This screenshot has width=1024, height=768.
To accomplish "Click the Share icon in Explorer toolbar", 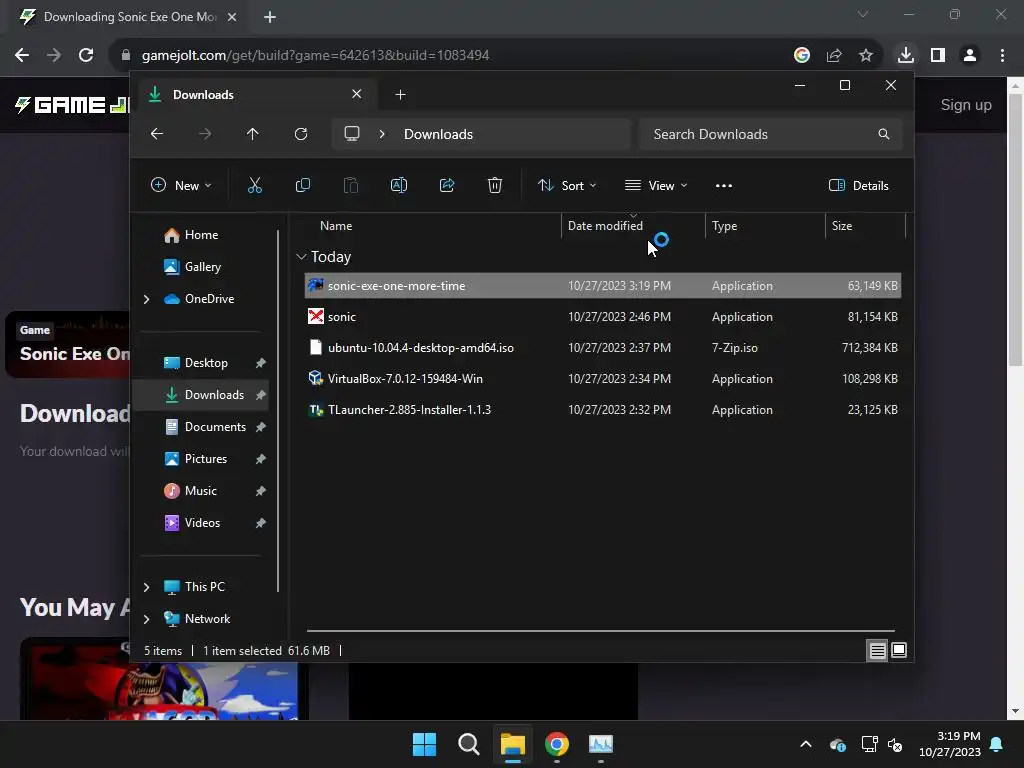I will 447,185.
